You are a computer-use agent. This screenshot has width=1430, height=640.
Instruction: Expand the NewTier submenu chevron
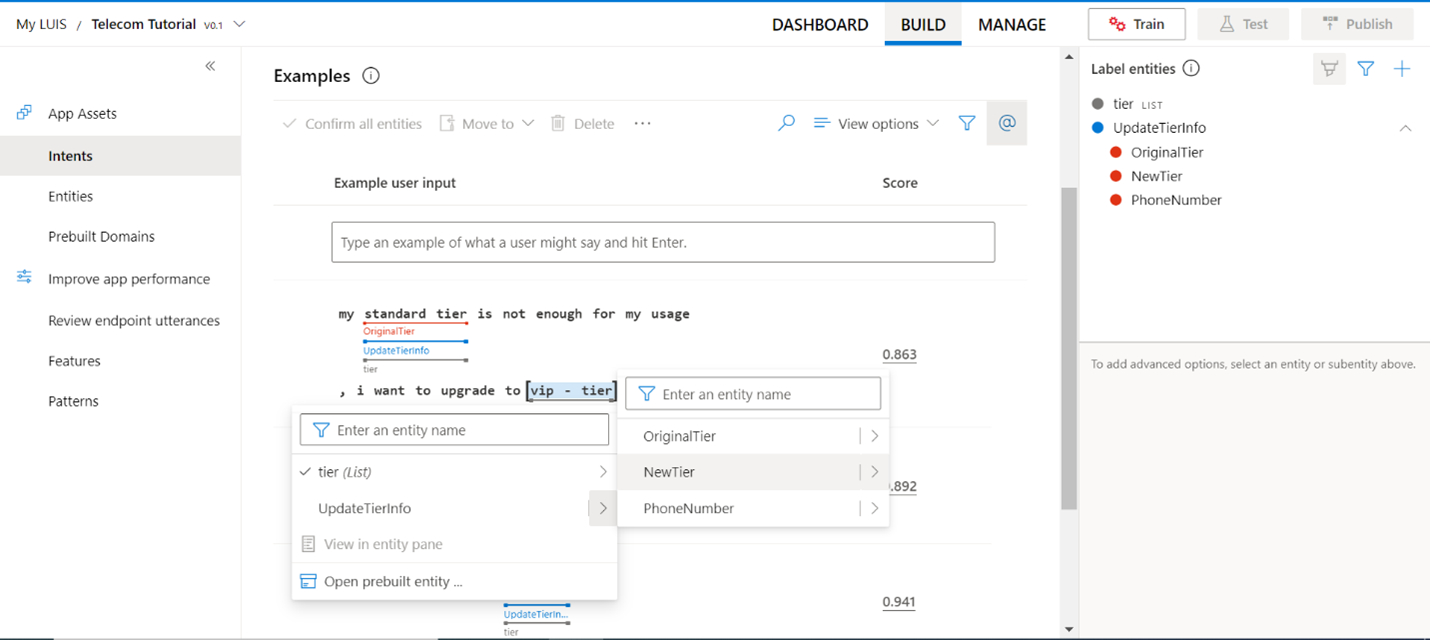[874, 472]
